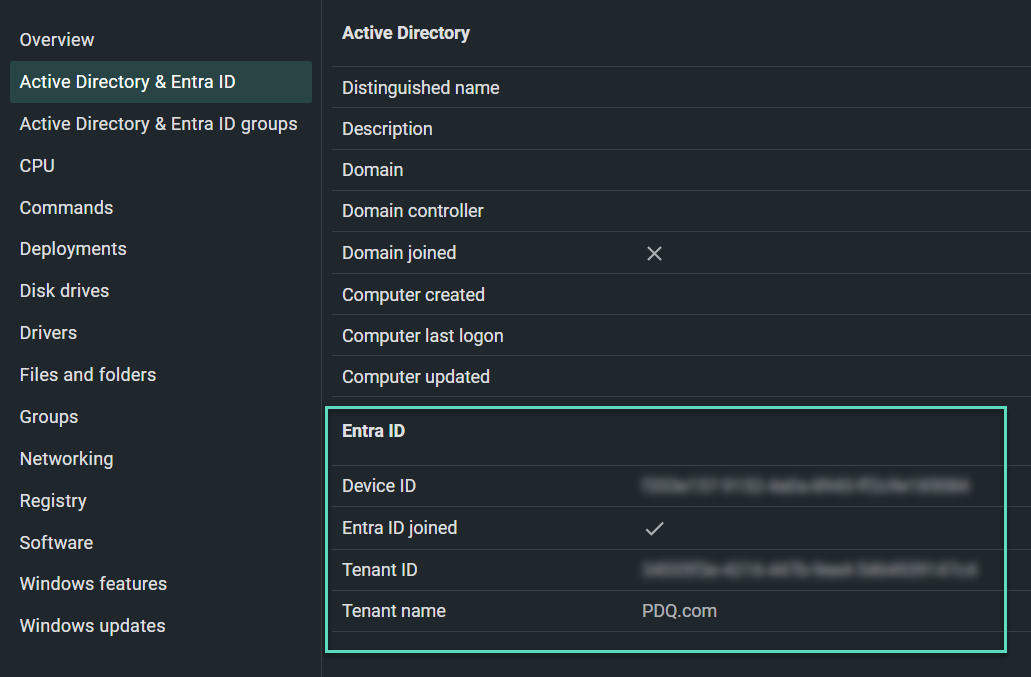View Windows updates section
The width and height of the screenshot is (1031, 677).
pos(93,626)
